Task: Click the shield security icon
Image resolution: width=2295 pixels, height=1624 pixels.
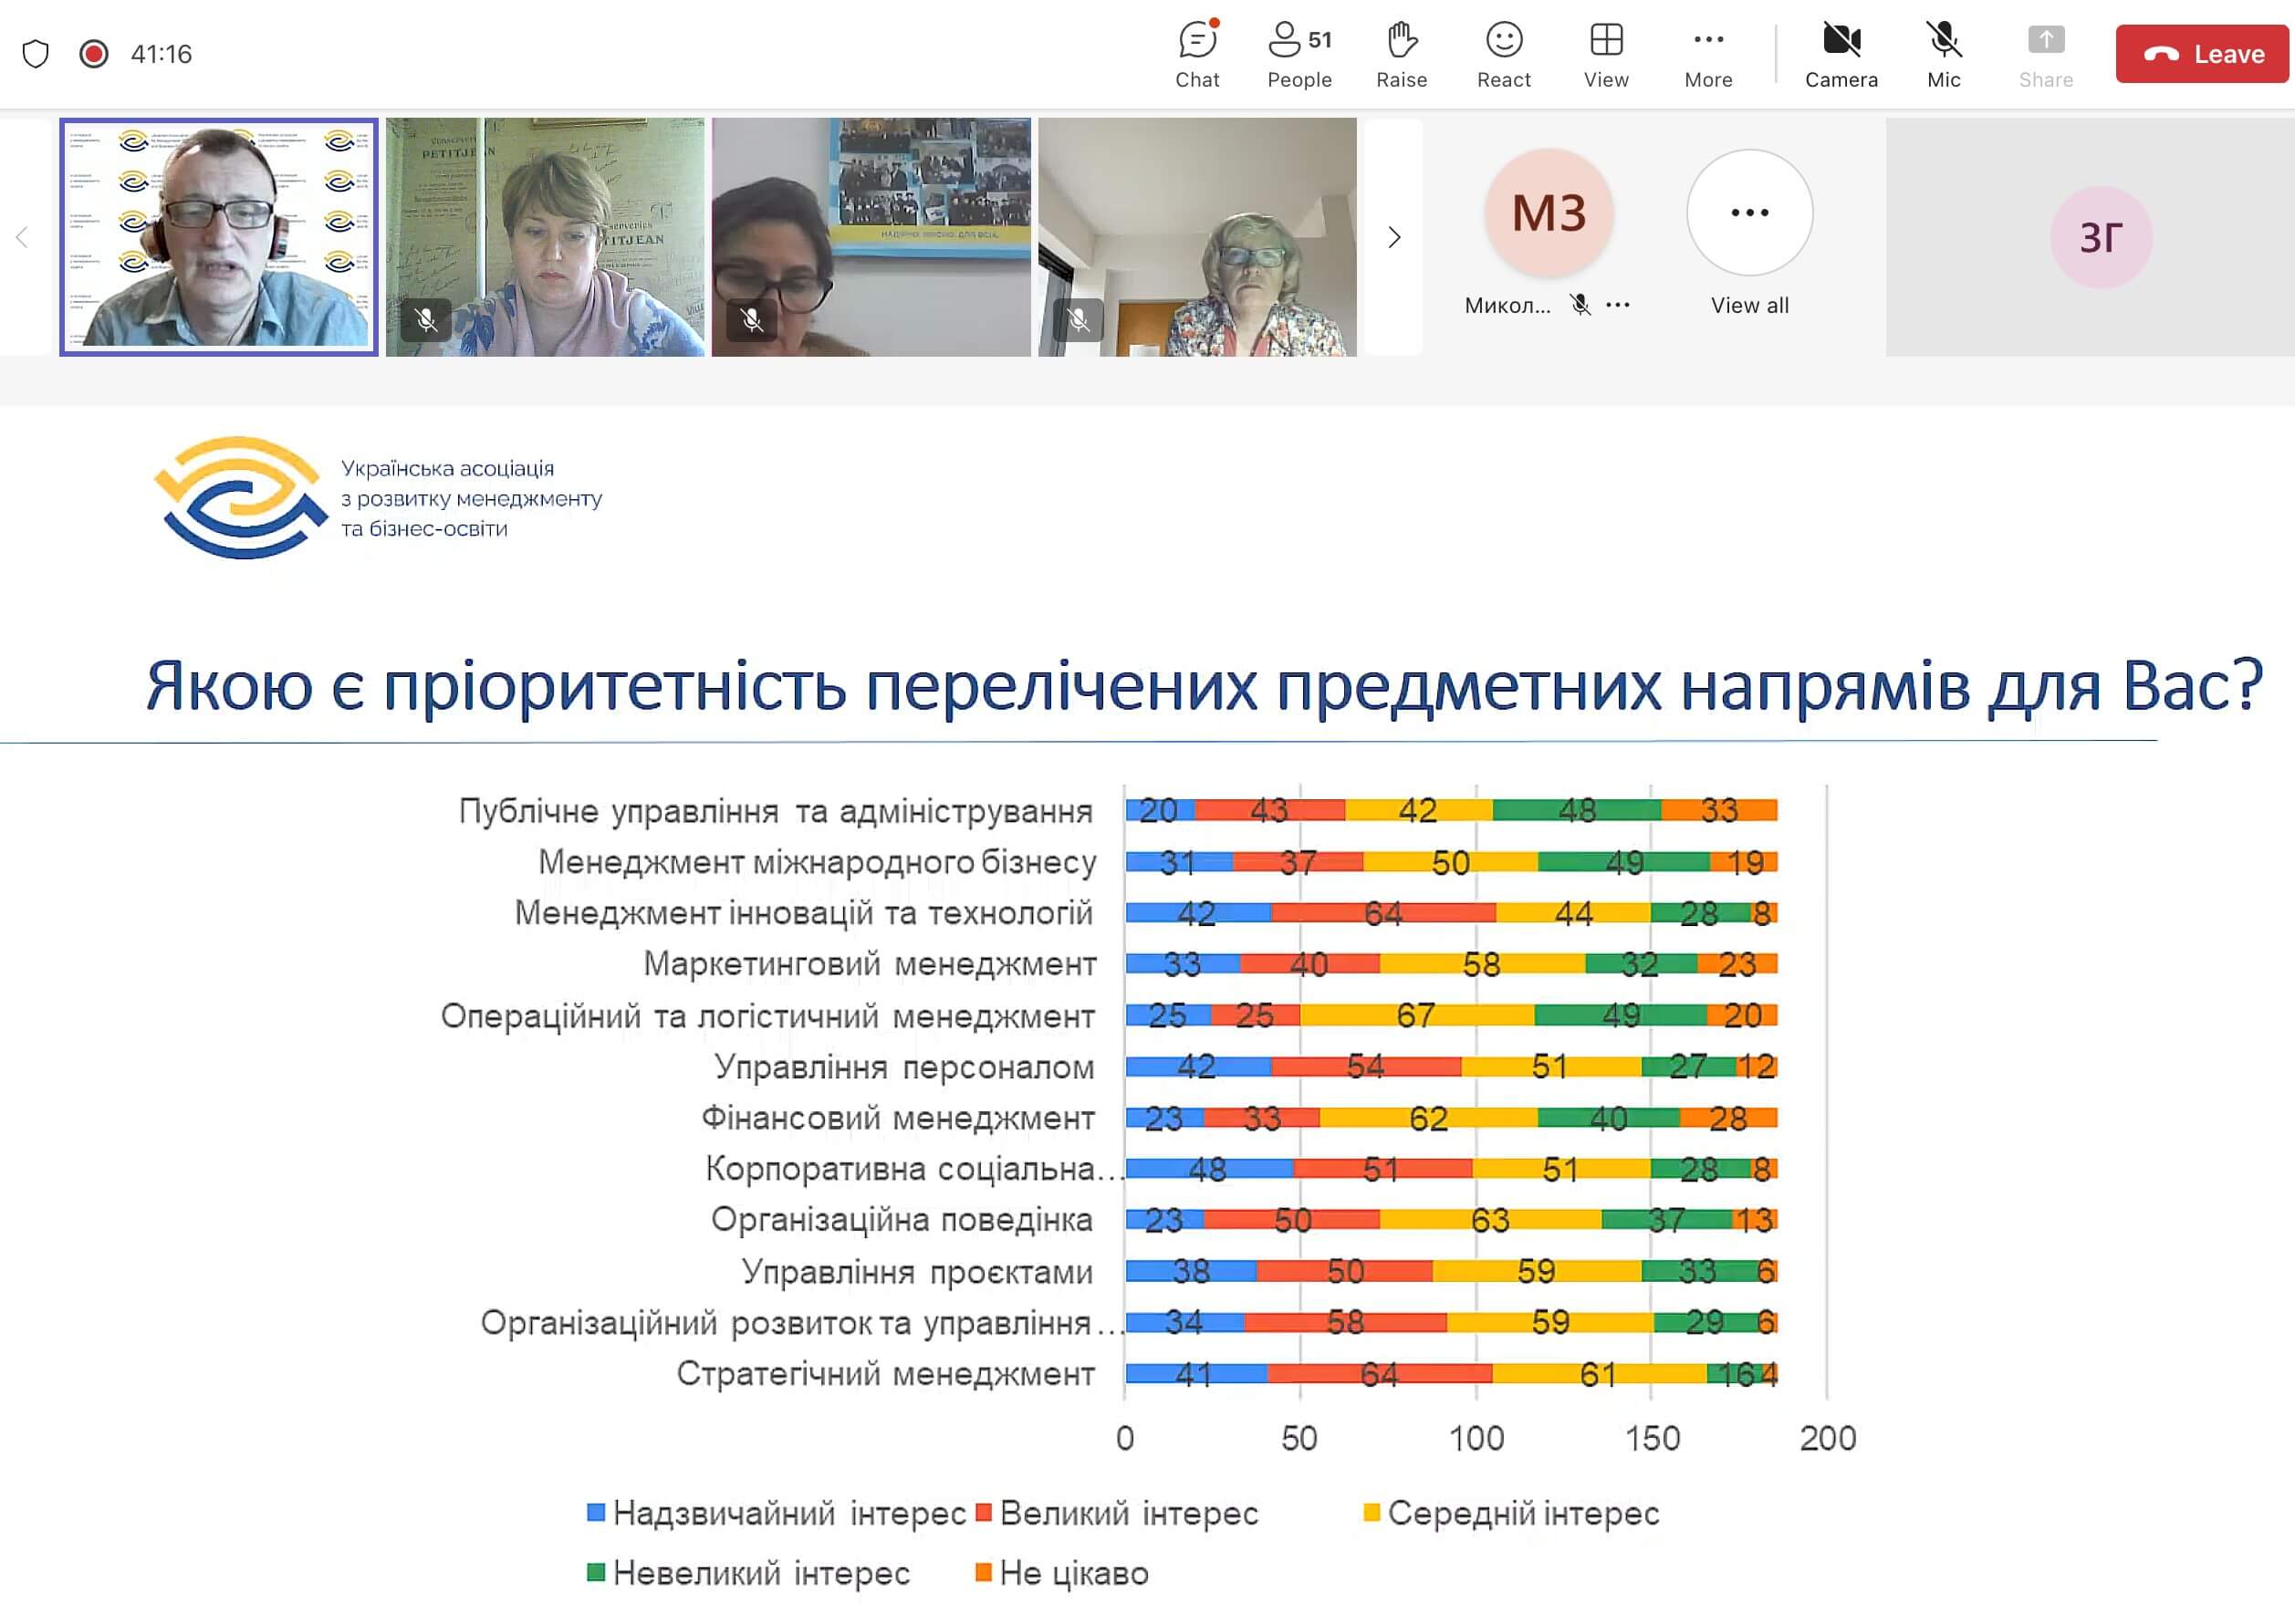Action: click(x=36, y=54)
